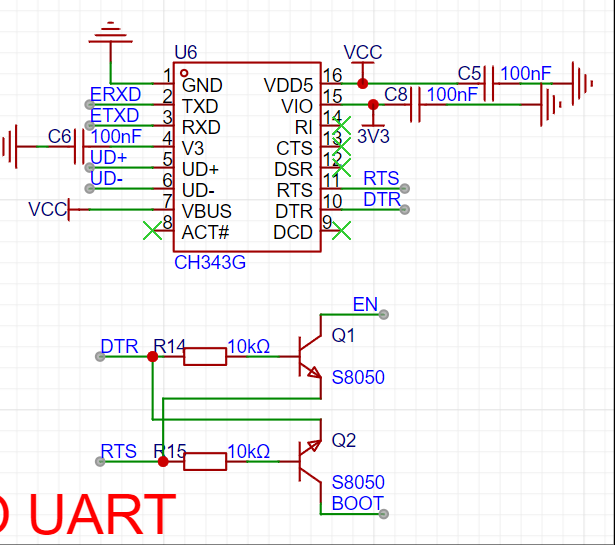Click the no-connect mark on RI pin 14
This screenshot has height=545, width=615.
[x=341, y=125]
